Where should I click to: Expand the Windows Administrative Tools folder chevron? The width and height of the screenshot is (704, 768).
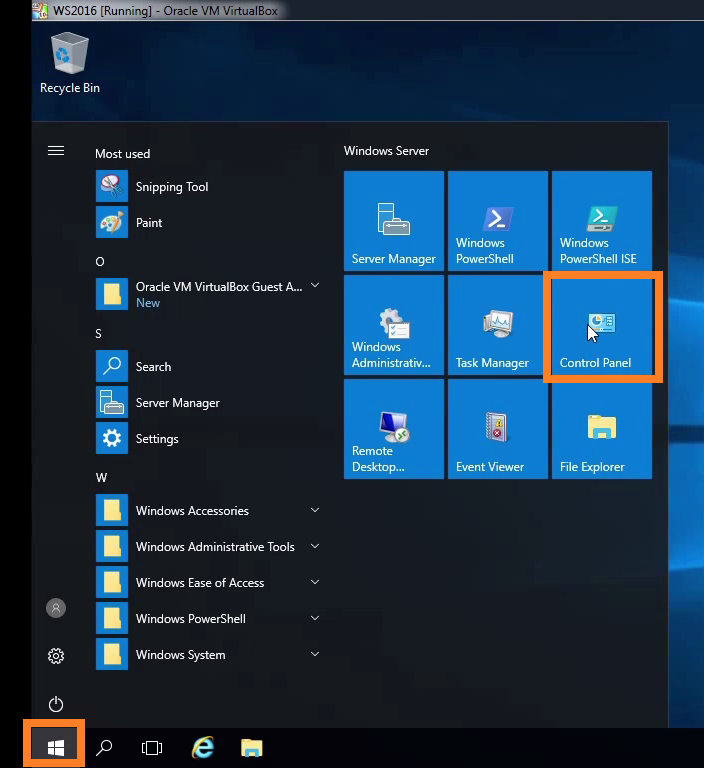pyautogui.click(x=315, y=546)
